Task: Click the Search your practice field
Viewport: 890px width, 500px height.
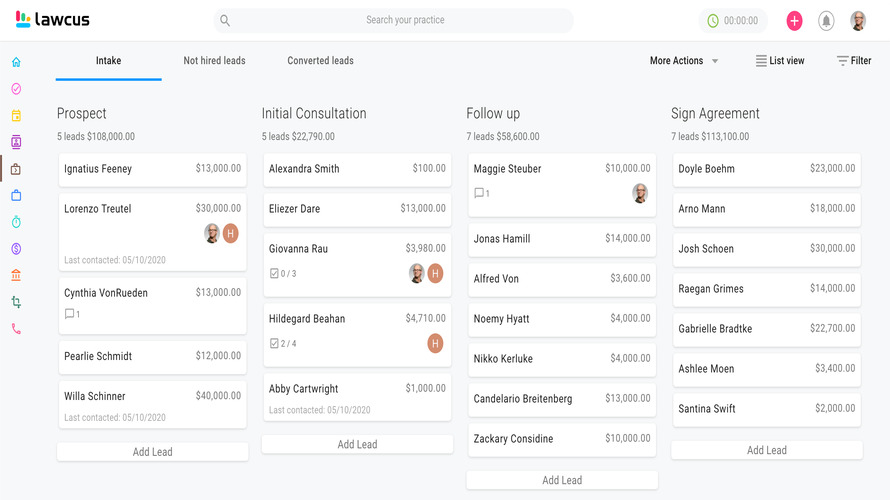Action: coord(405,20)
